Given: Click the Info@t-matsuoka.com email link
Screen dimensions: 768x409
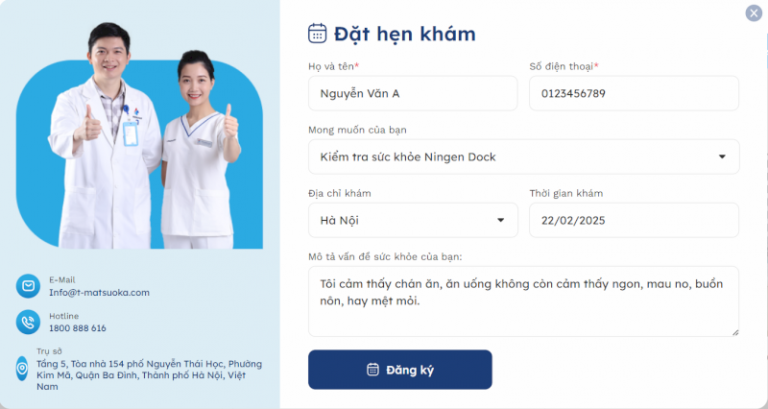Looking at the screenshot, I should 99,292.
